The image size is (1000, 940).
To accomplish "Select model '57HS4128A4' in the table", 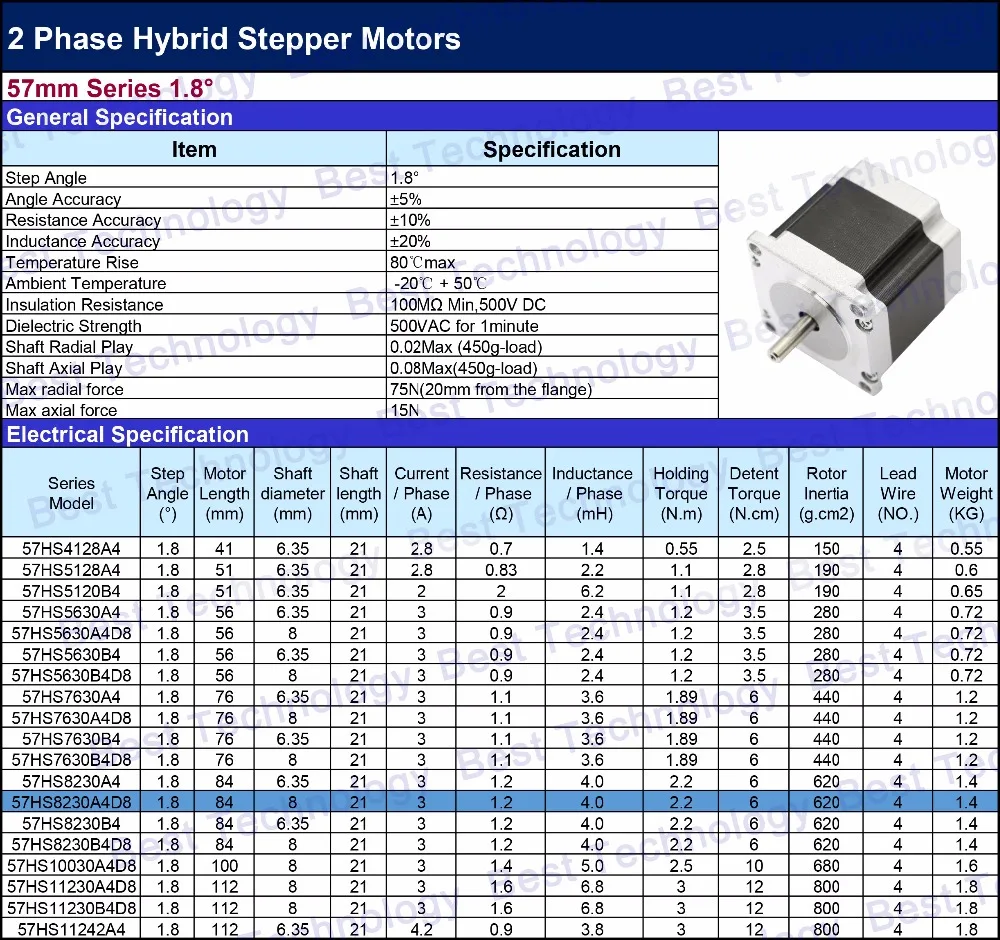I will [x=71, y=548].
